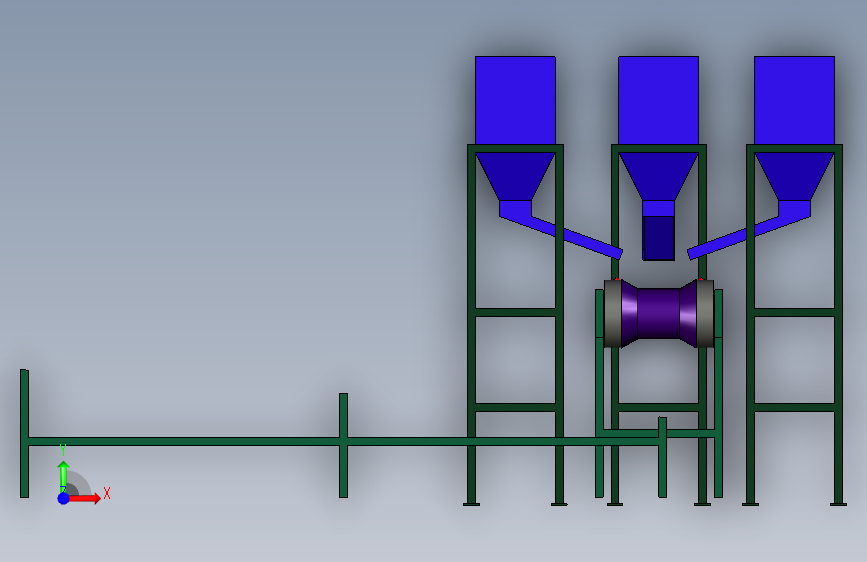Select the left blue hopper bin
Screen dimensions: 867x562
tap(515, 101)
